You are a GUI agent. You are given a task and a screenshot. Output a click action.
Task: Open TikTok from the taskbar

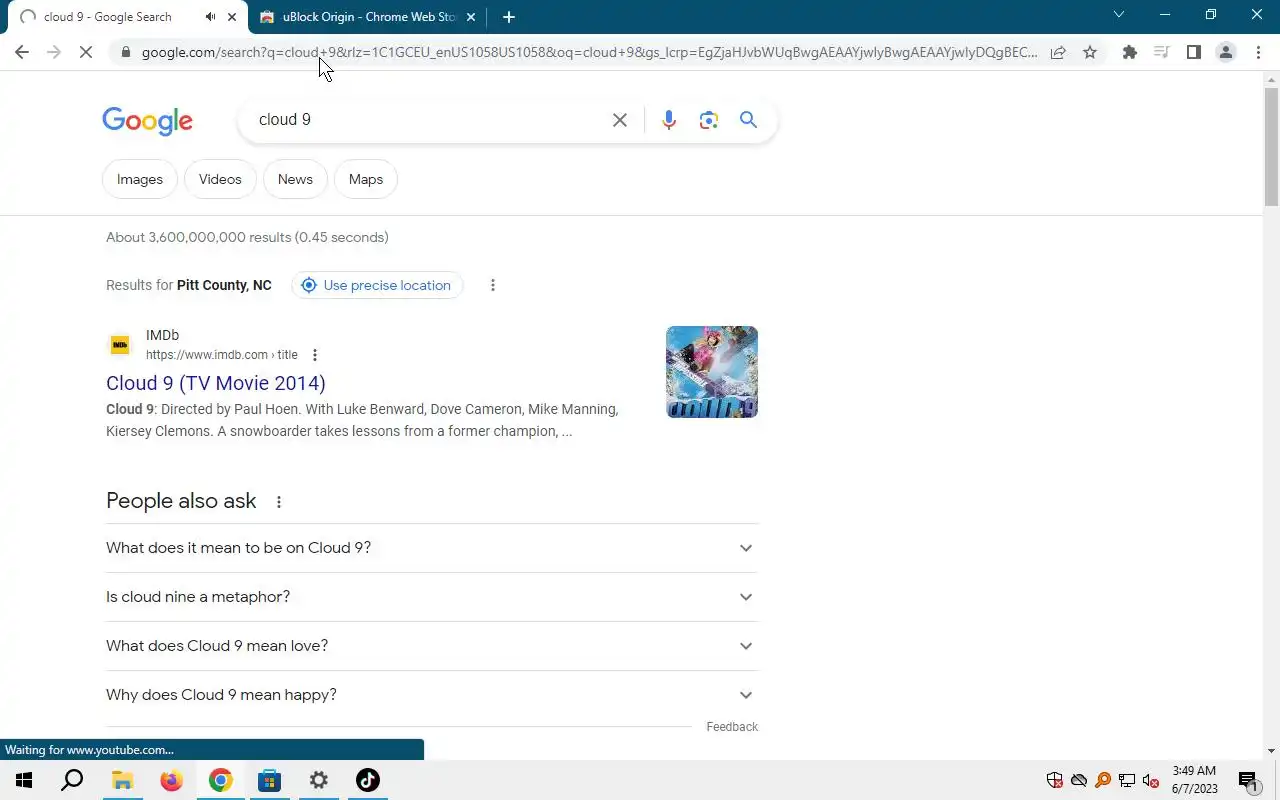click(367, 780)
